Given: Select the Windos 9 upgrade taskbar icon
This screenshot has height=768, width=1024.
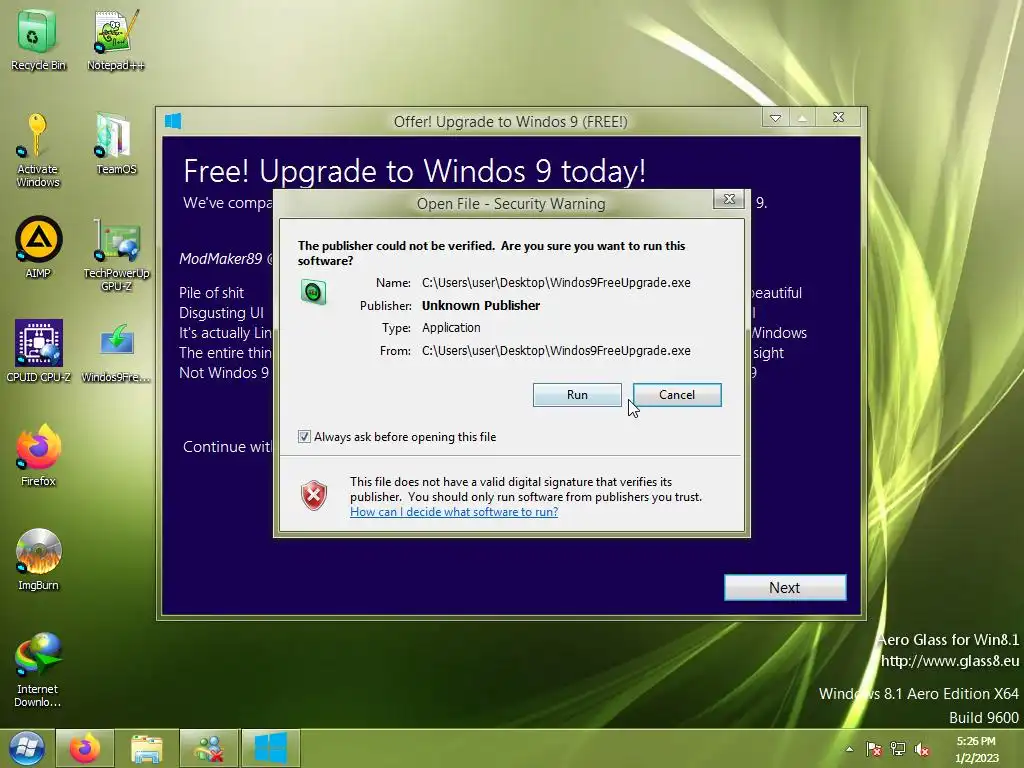Looking at the screenshot, I should point(270,748).
